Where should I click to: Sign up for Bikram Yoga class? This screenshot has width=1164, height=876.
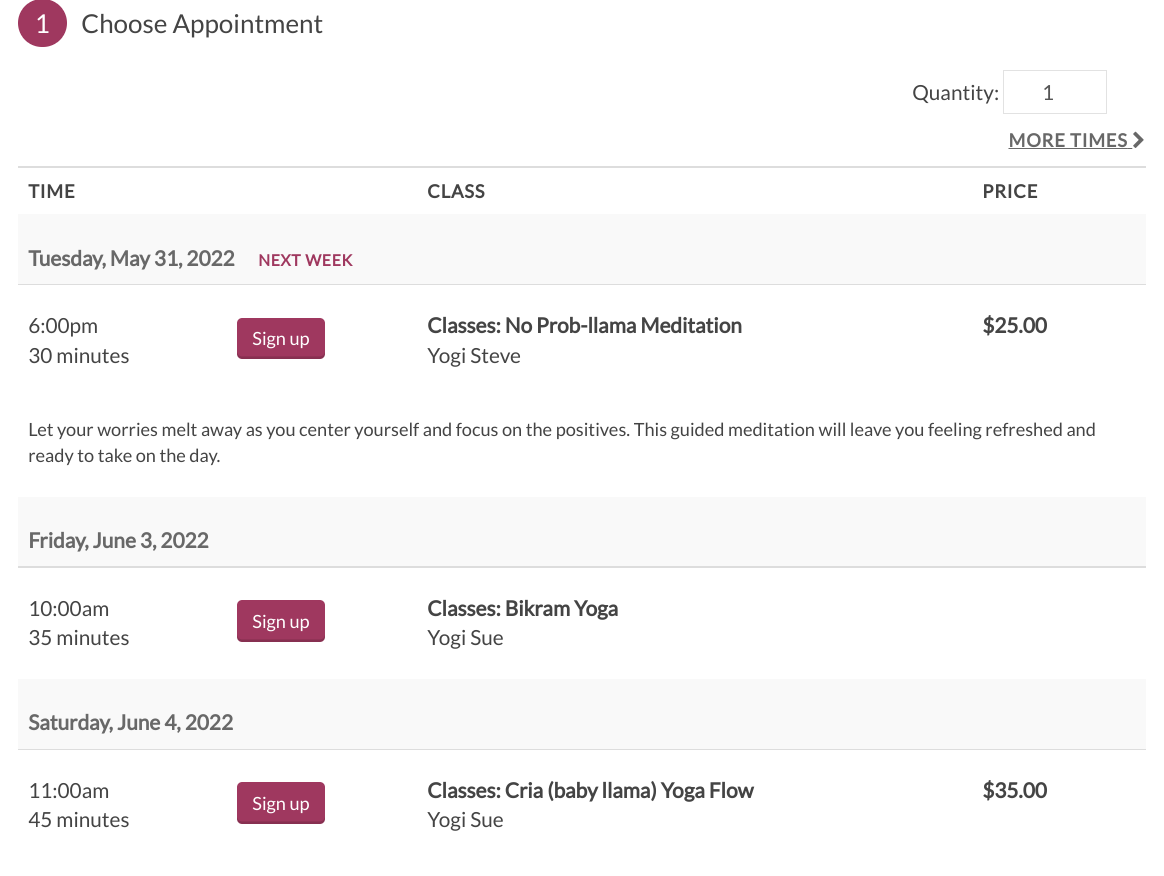(x=281, y=621)
